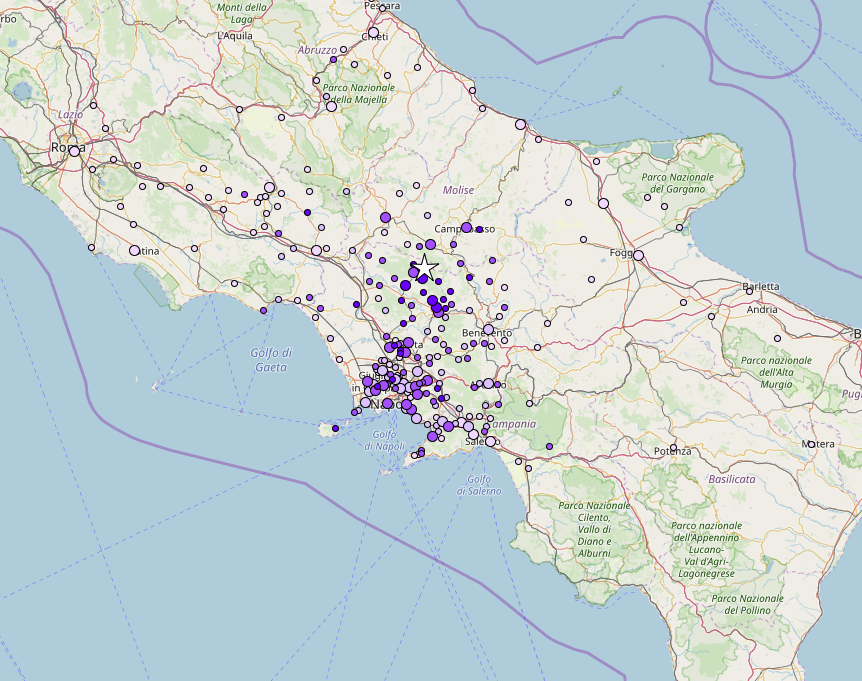Select the Lazio region label
The image size is (862, 681).
[x=70, y=114]
